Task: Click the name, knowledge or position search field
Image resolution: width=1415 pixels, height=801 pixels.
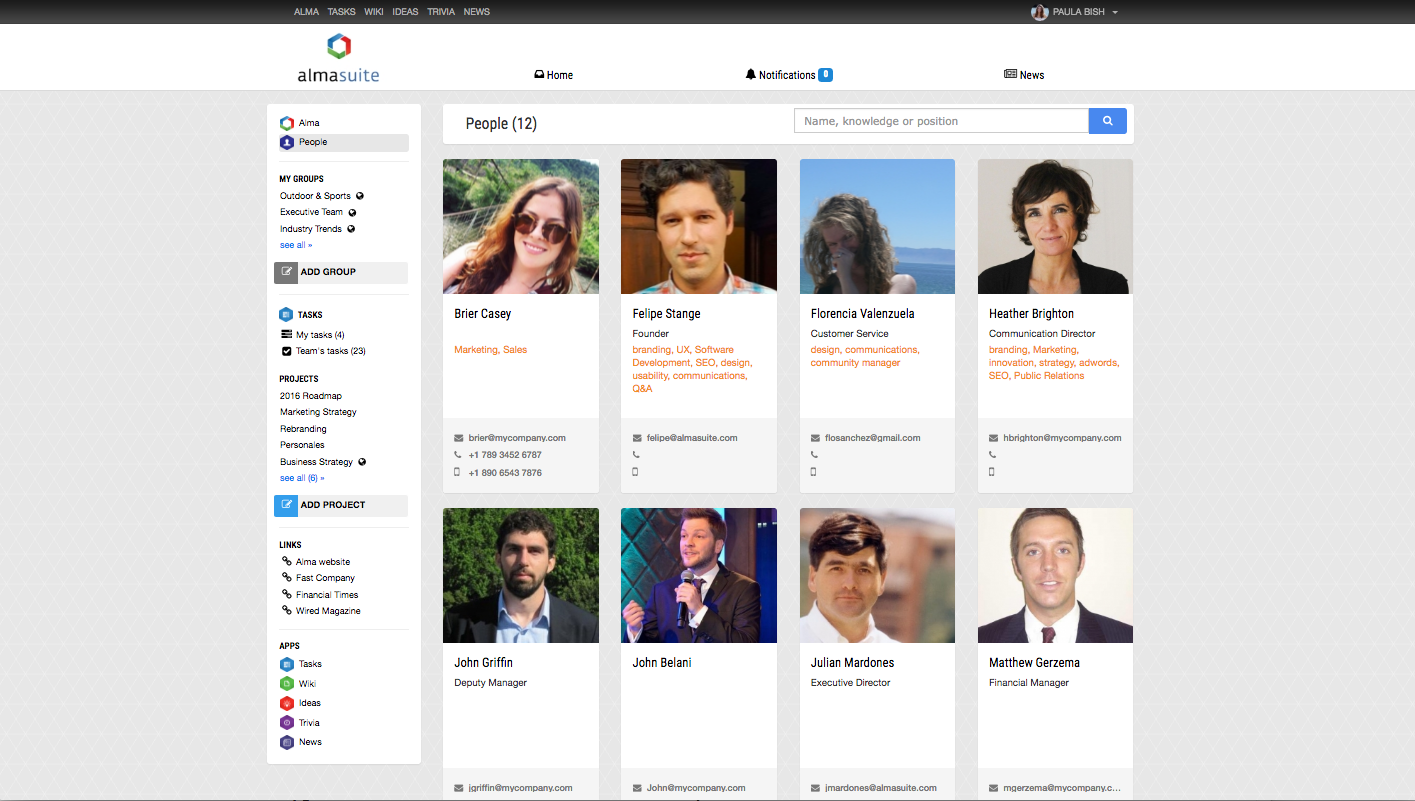Action: tap(941, 121)
